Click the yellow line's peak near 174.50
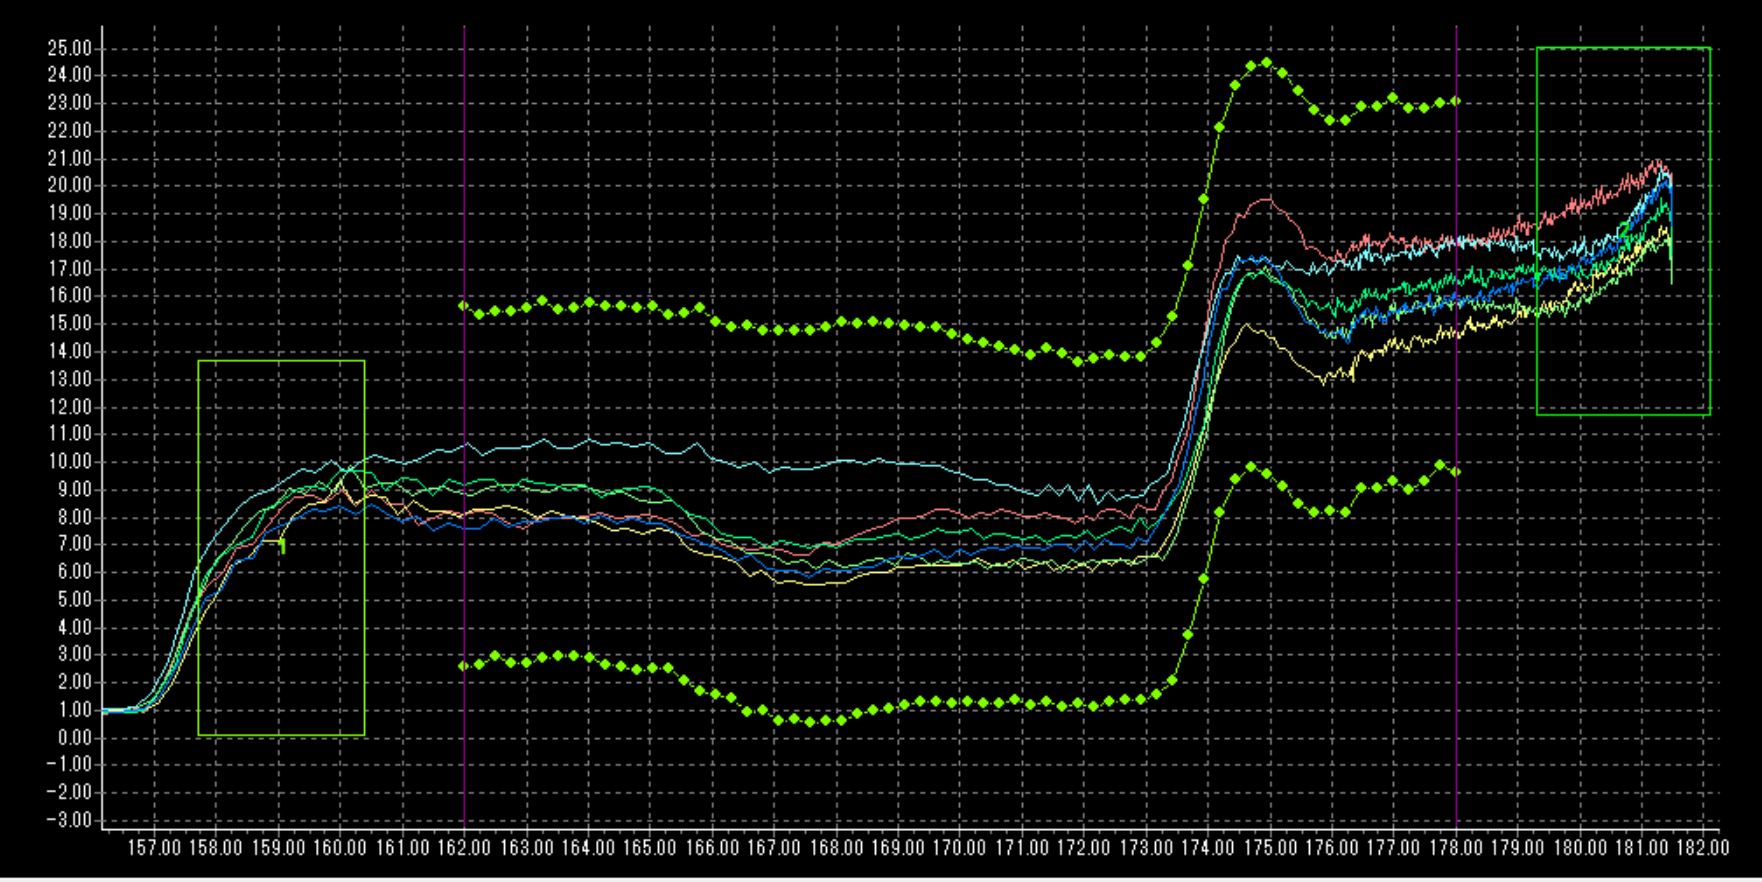Screen dimensions: 1762x882 pyautogui.click(x=1246, y=325)
